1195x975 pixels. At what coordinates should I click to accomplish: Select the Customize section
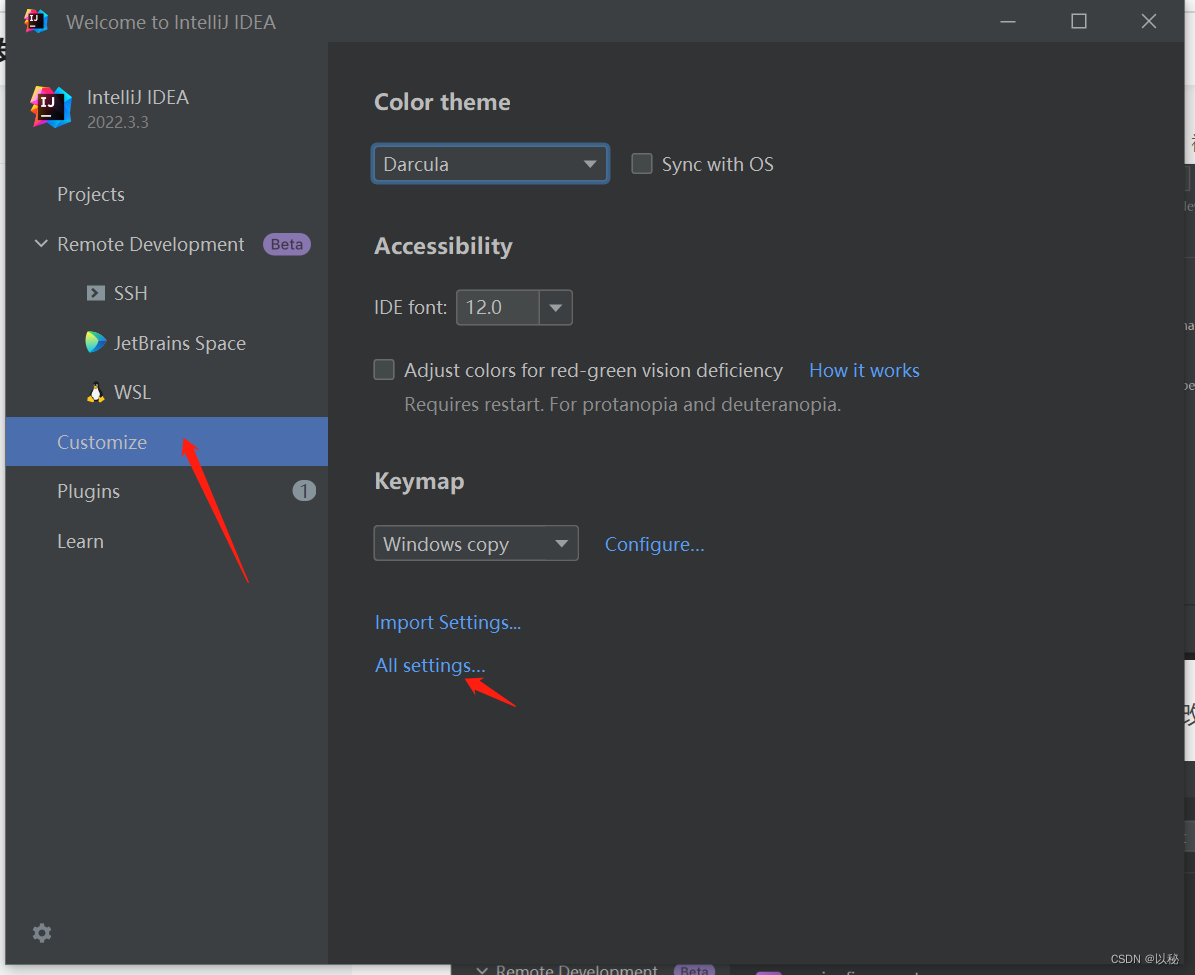[x=167, y=442]
